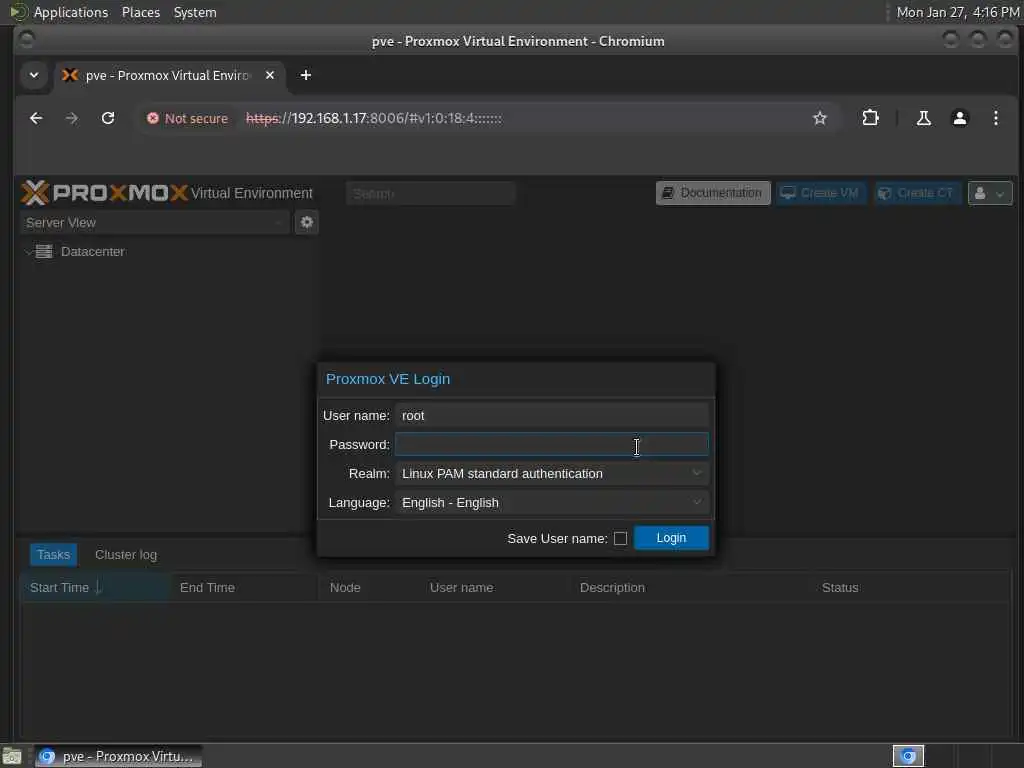
Task: Click the Create CT button
Action: pyautogui.click(x=918, y=193)
